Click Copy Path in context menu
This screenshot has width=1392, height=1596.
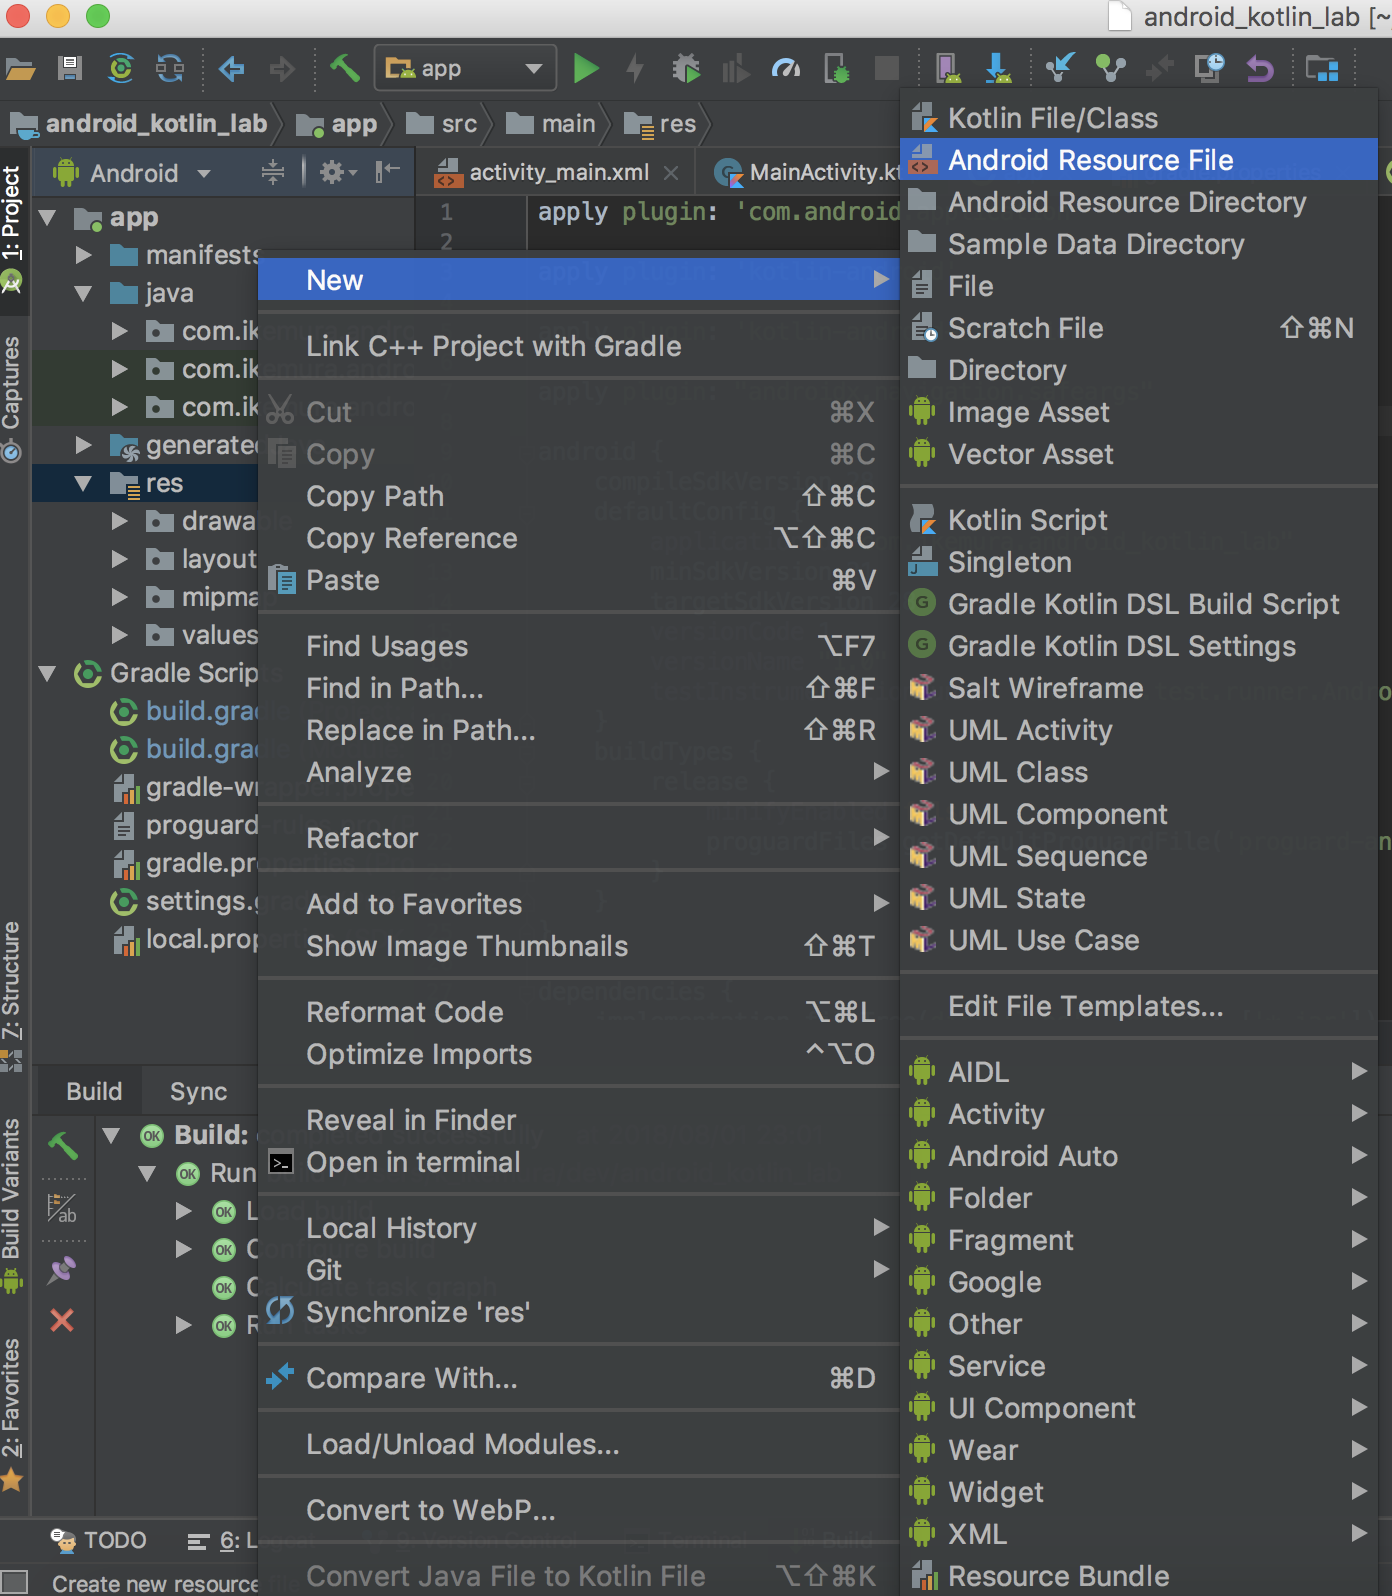point(579,496)
